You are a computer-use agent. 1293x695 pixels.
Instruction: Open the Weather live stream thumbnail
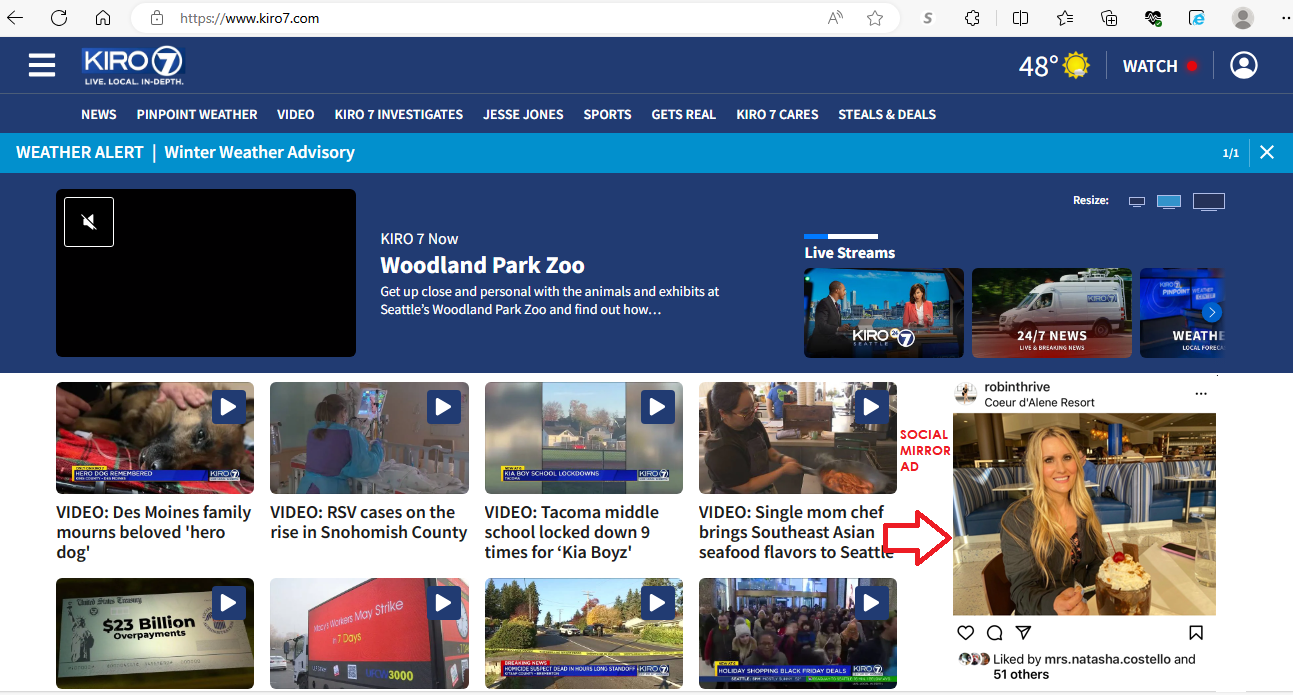click(1182, 313)
